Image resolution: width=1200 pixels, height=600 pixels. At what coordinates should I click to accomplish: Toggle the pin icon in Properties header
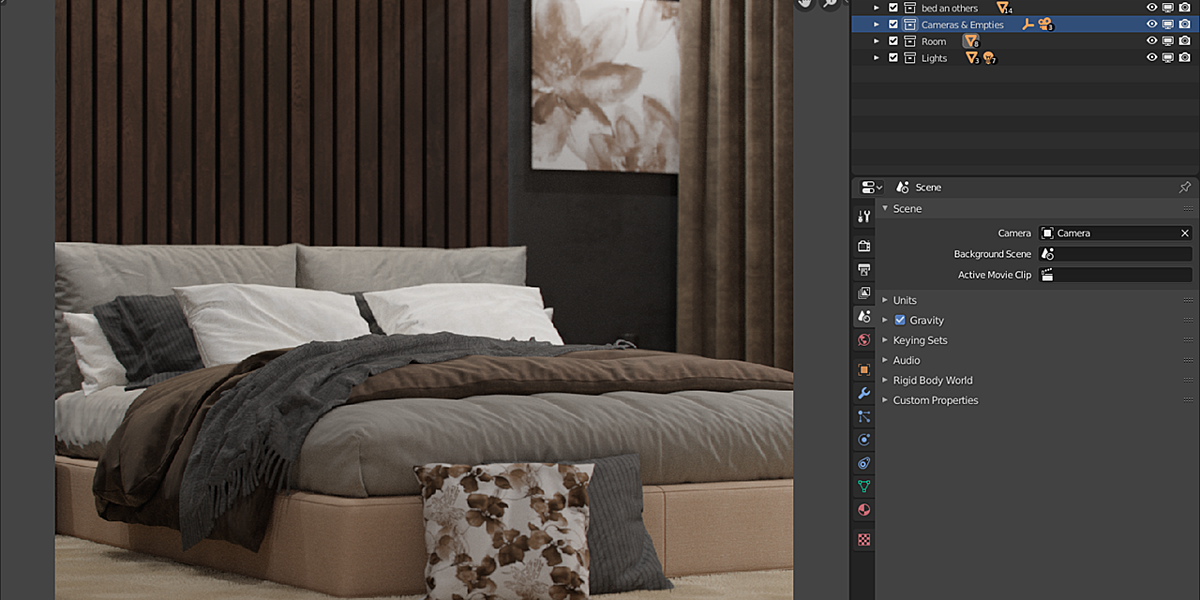[1185, 187]
